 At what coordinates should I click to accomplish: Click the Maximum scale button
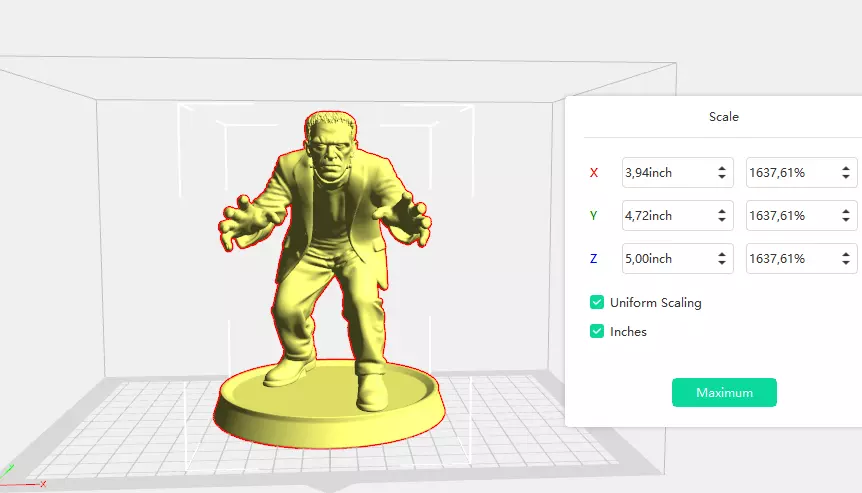click(724, 392)
